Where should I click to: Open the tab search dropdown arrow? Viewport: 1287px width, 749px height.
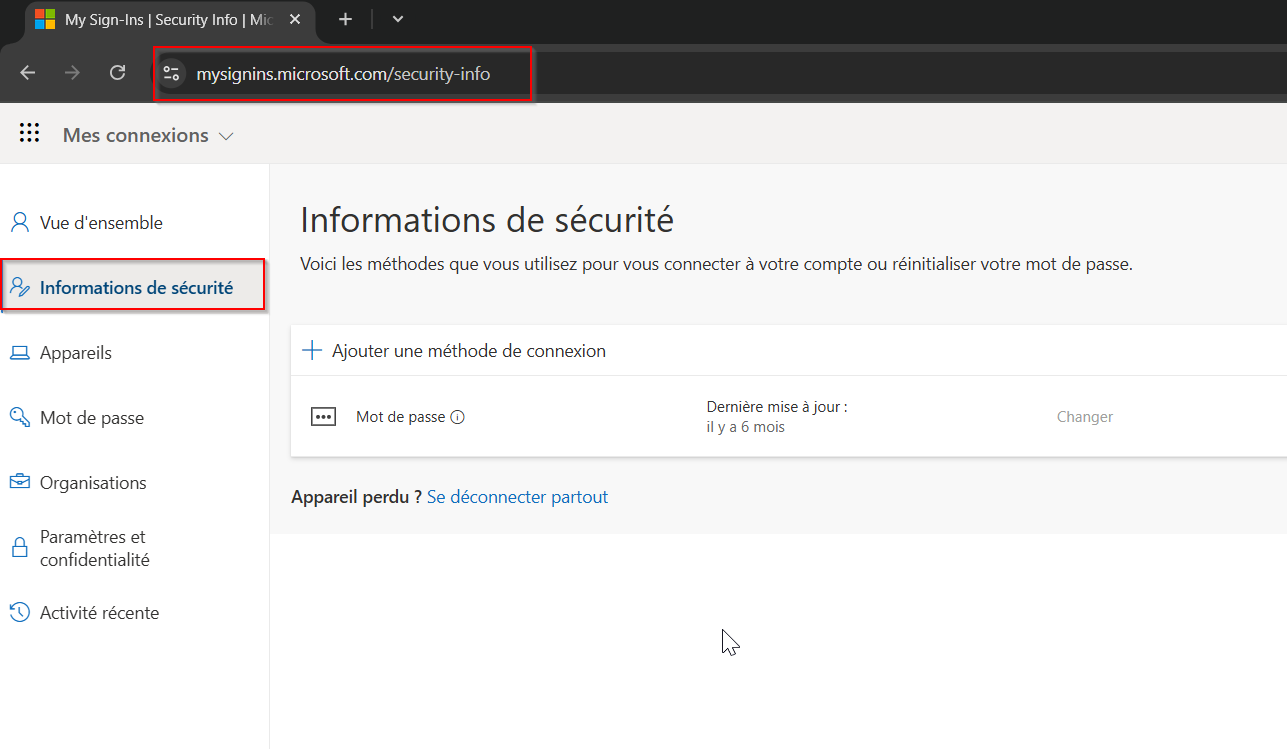pyautogui.click(x=398, y=19)
